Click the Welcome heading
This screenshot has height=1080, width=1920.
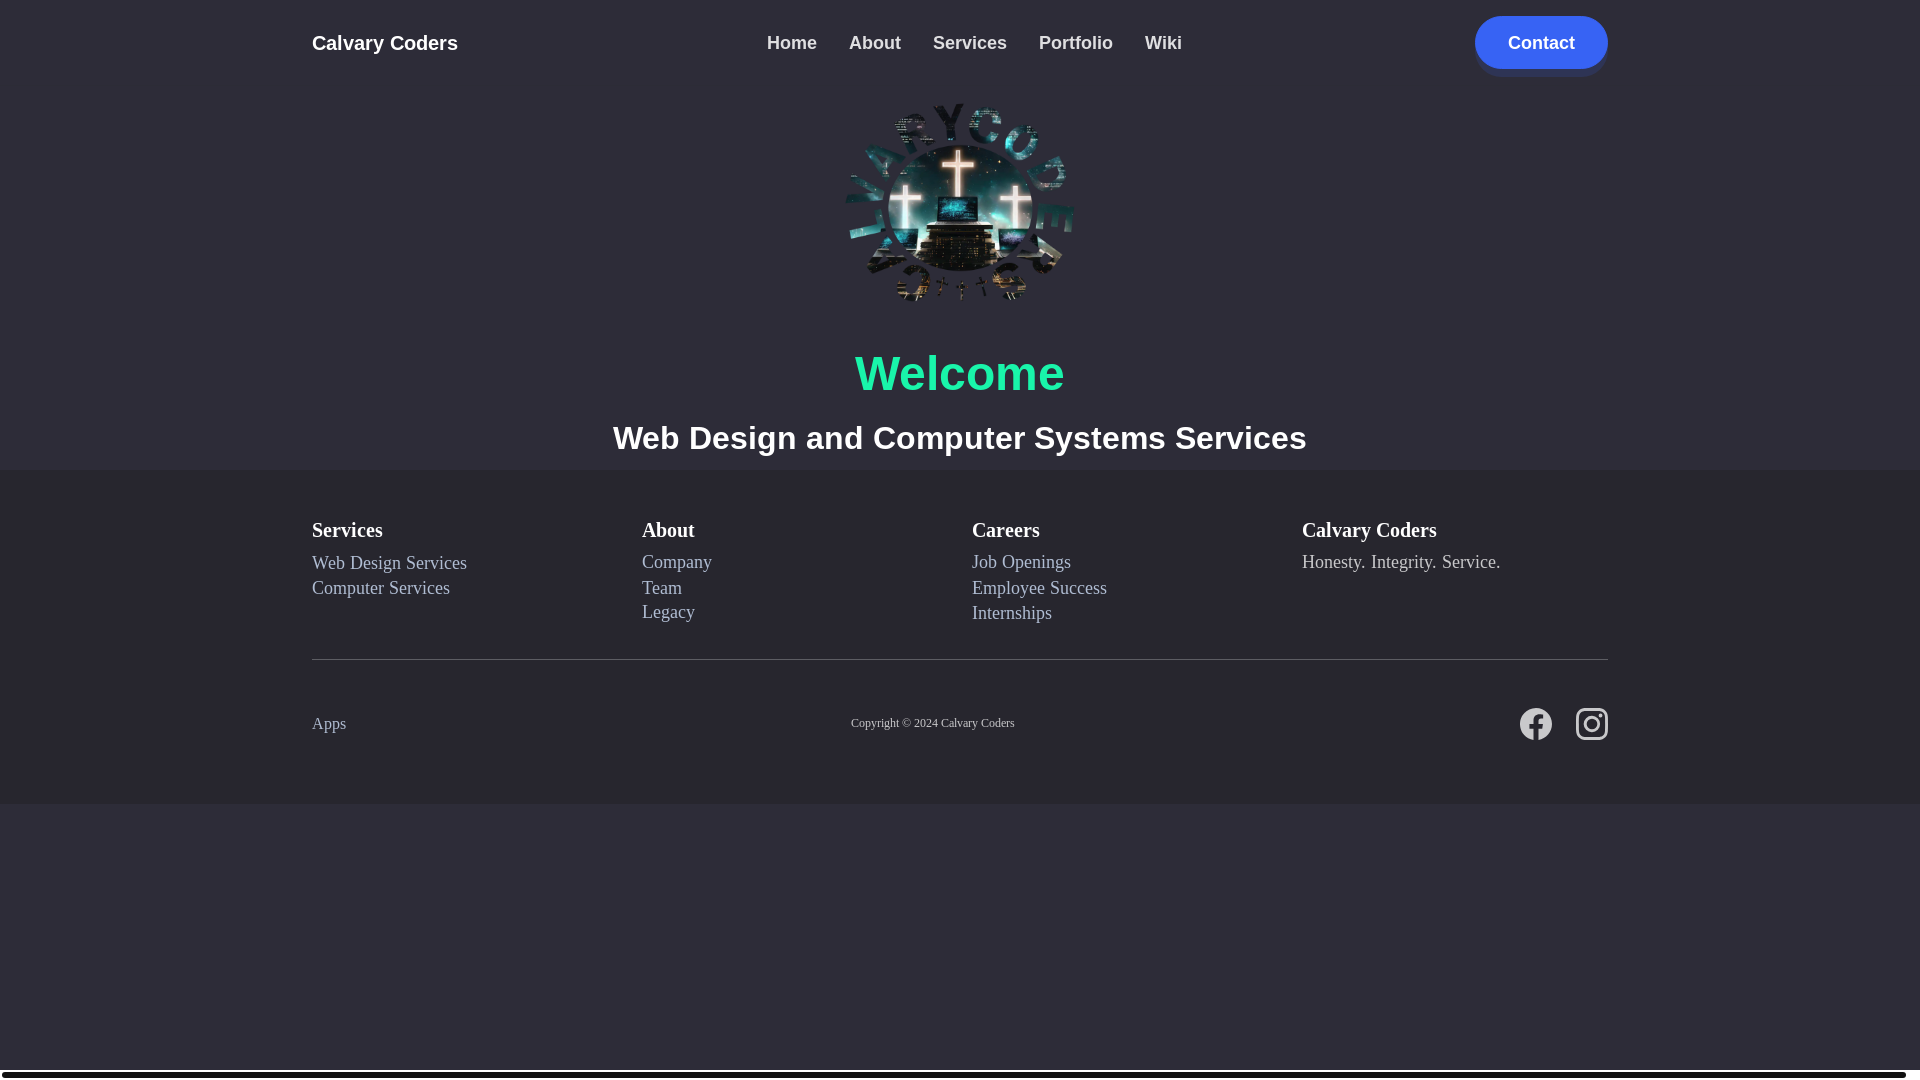[x=960, y=373]
